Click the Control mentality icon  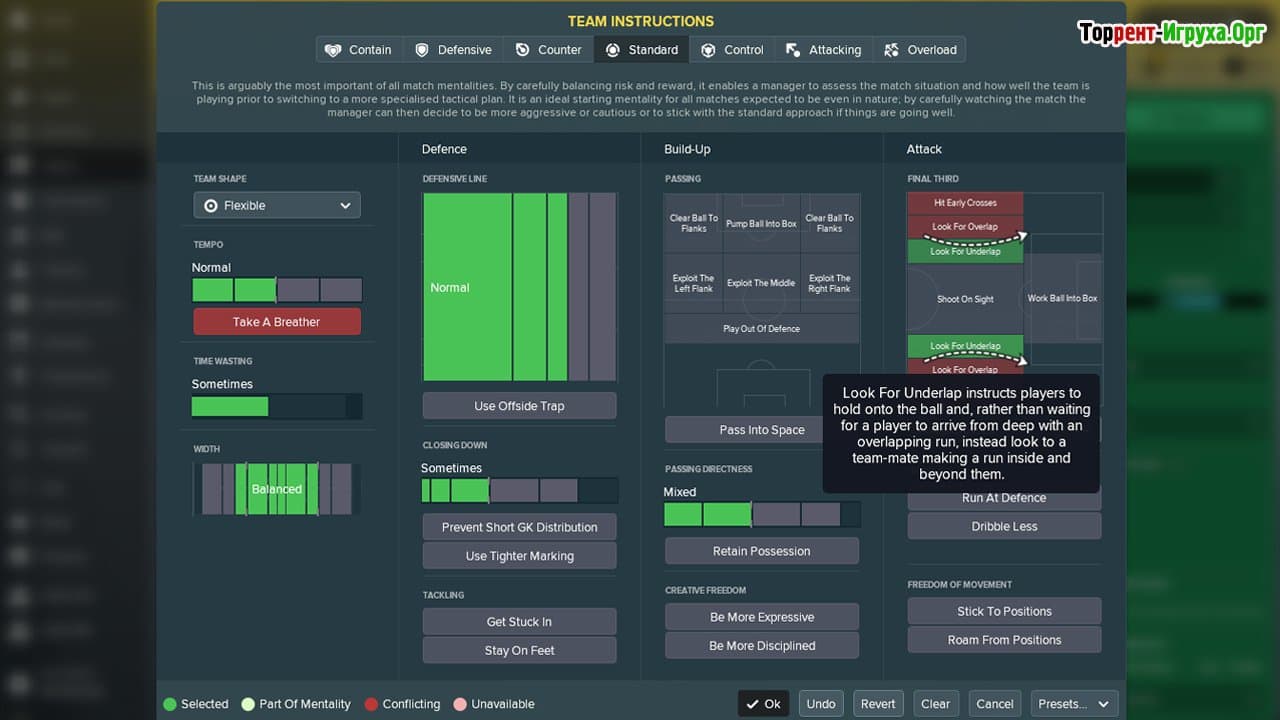click(x=708, y=50)
